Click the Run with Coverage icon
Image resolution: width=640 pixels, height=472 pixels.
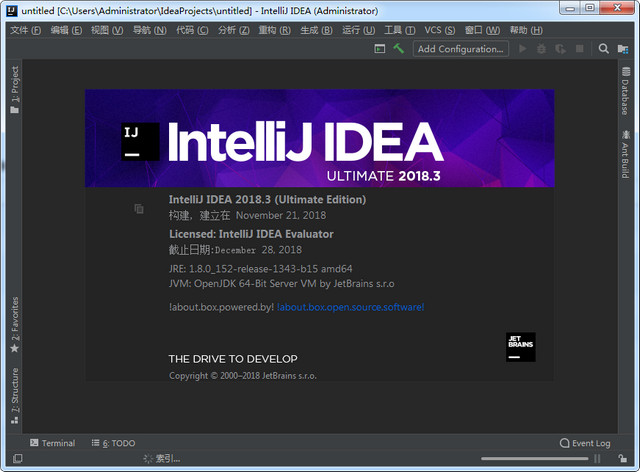[559, 48]
